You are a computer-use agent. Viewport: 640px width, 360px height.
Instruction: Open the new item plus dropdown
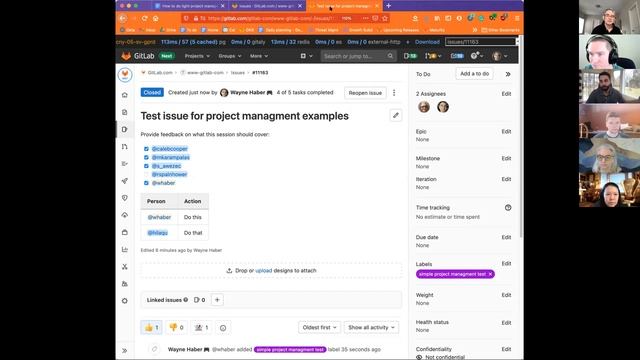tap(307, 56)
